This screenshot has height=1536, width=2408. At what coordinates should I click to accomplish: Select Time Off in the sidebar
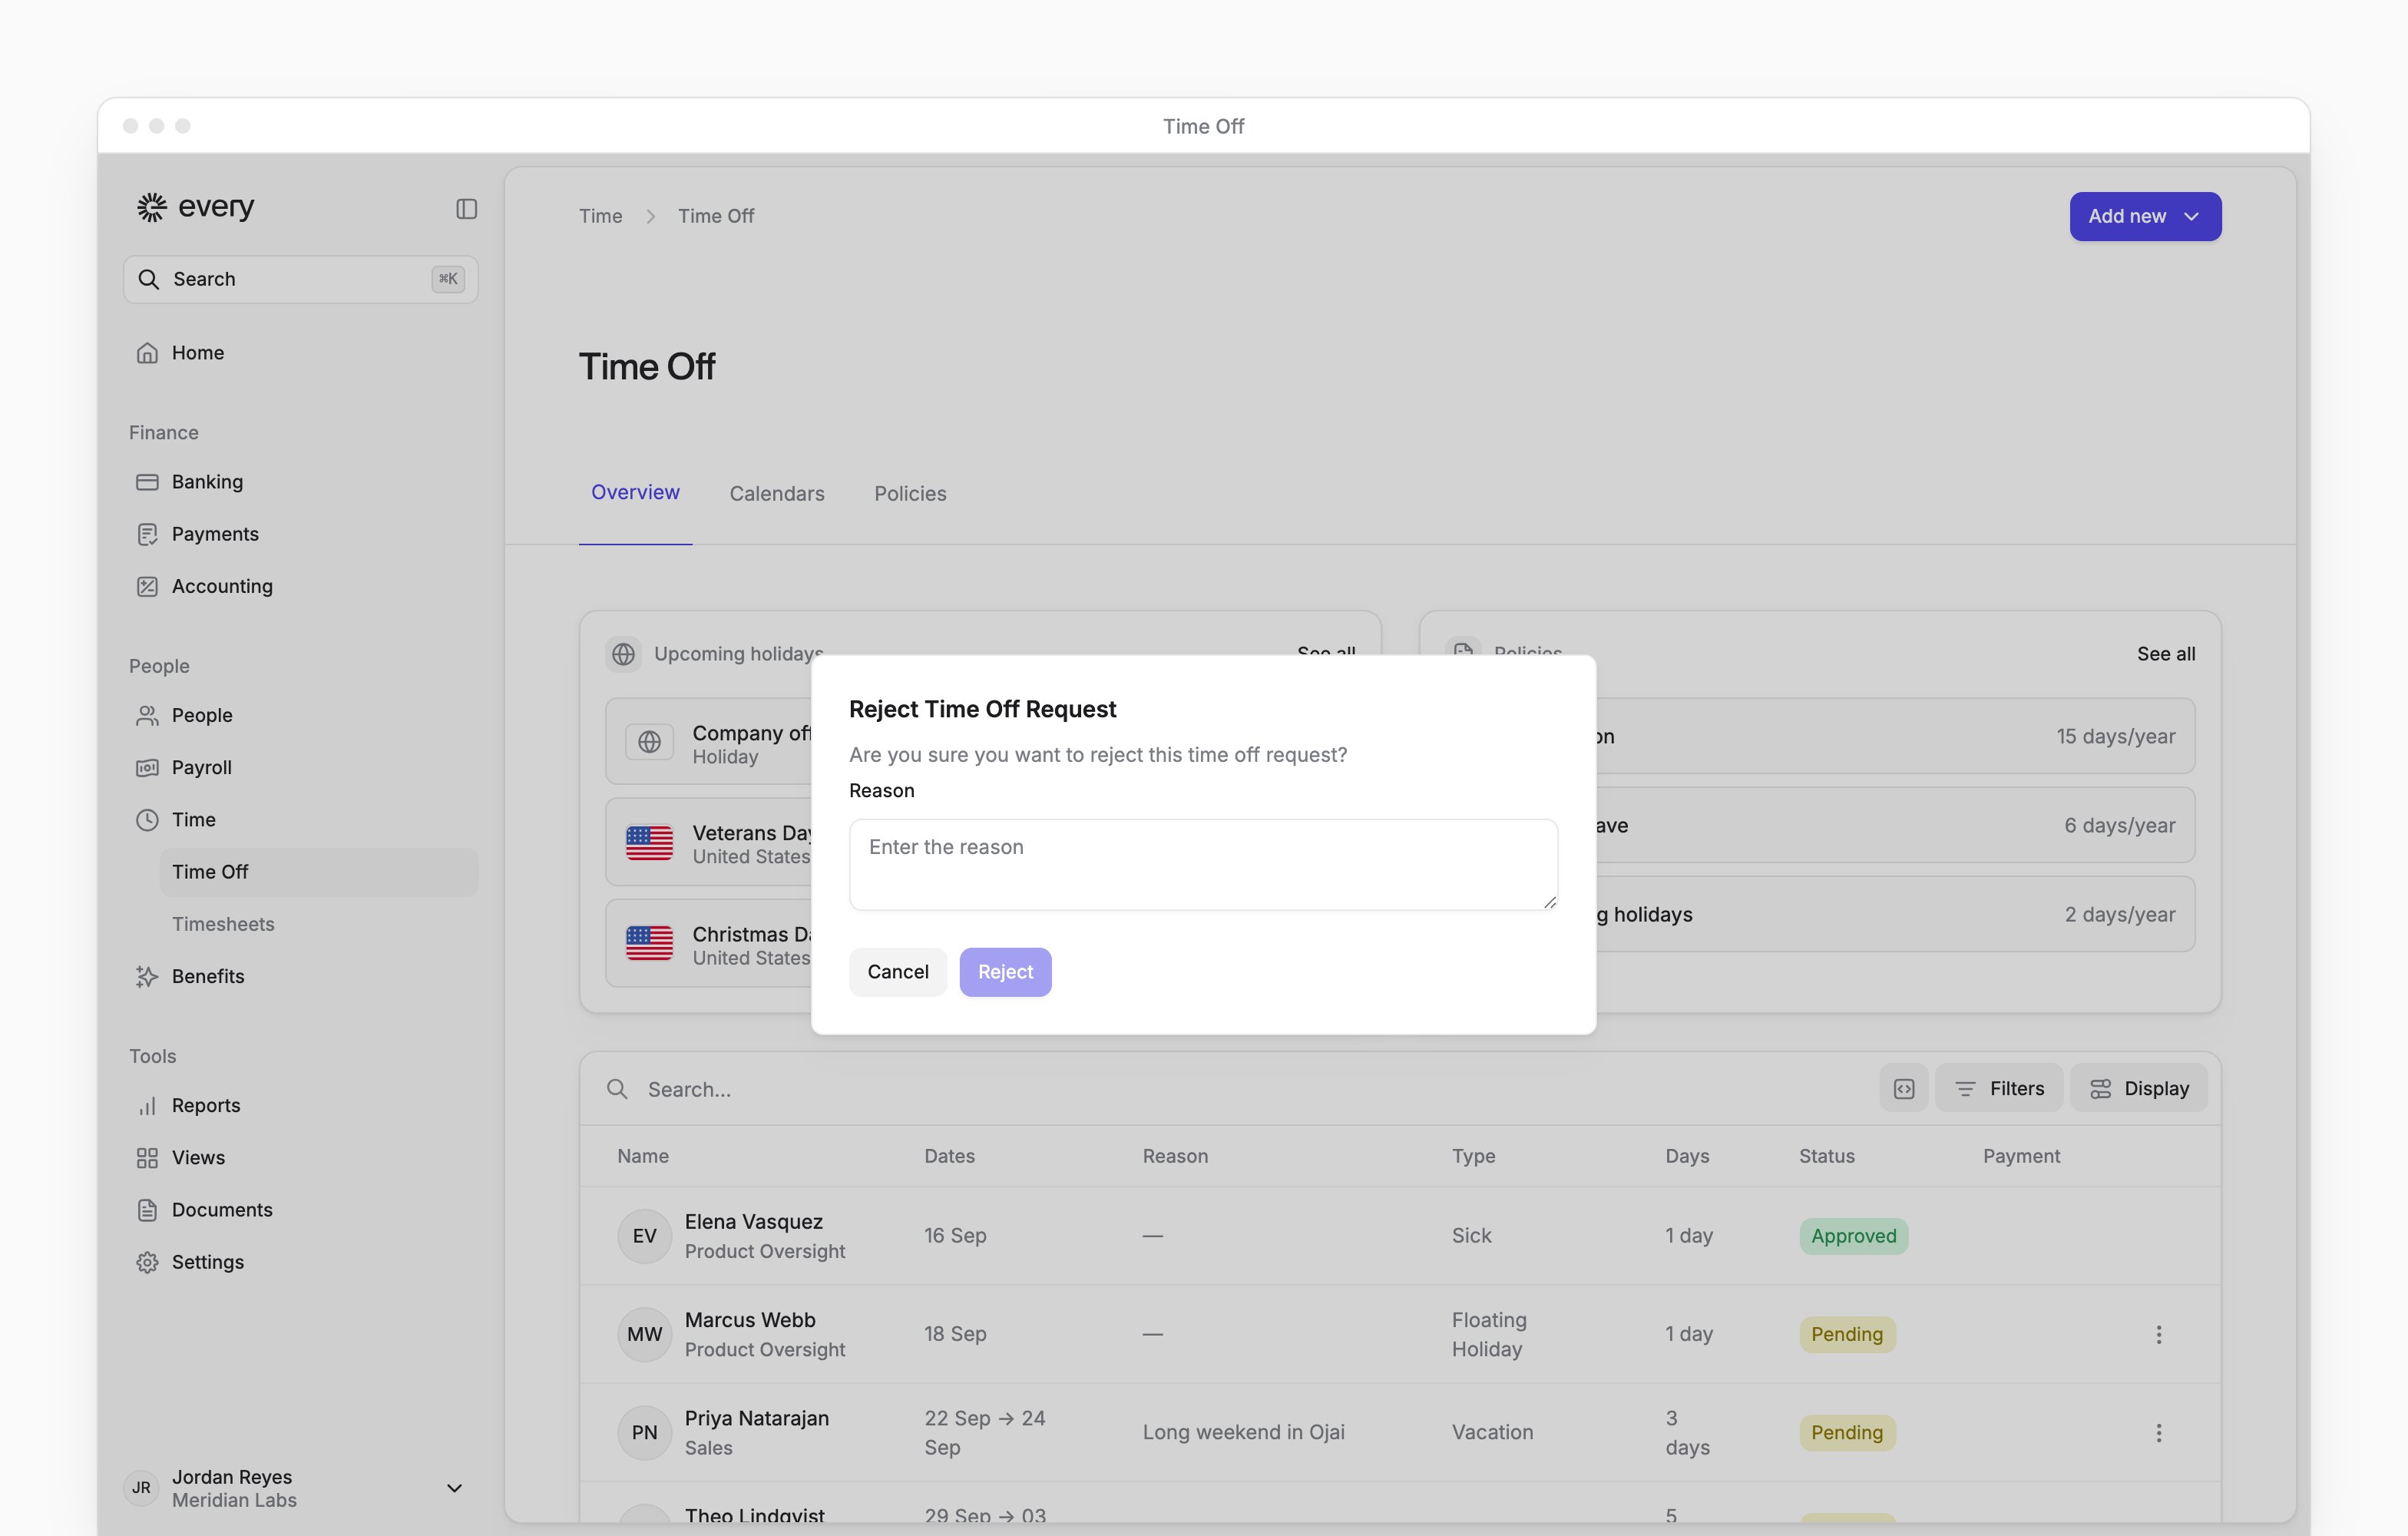pos(319,872)
